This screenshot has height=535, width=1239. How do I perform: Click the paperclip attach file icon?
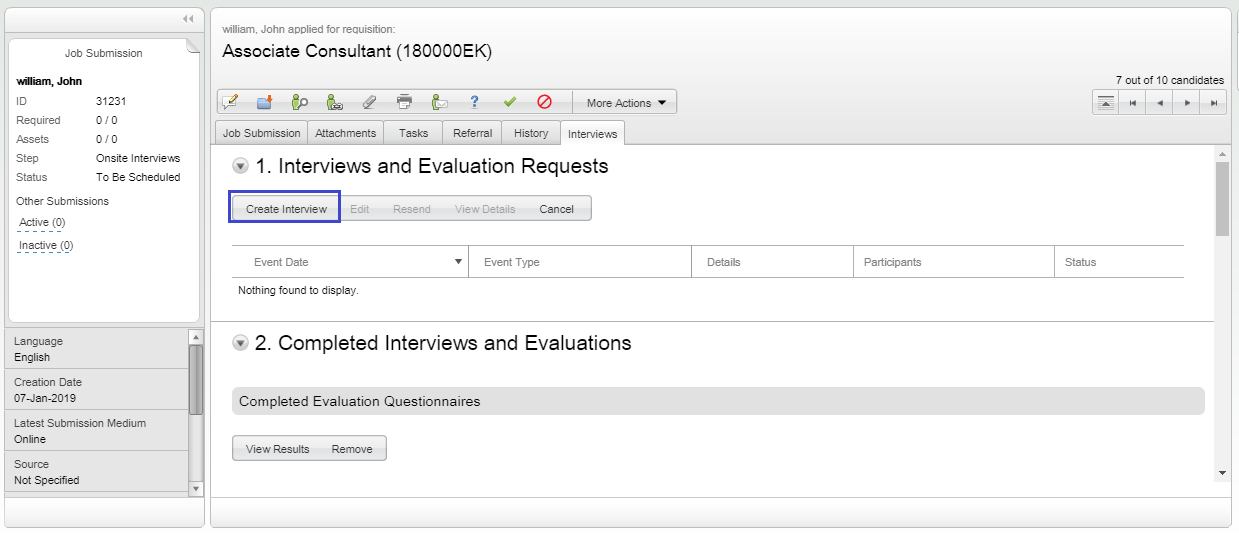pos(369,102)
